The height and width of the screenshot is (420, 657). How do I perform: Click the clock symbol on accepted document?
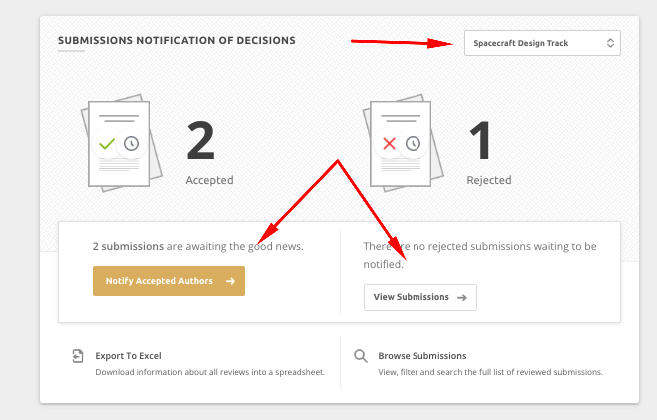coord(132,144)
